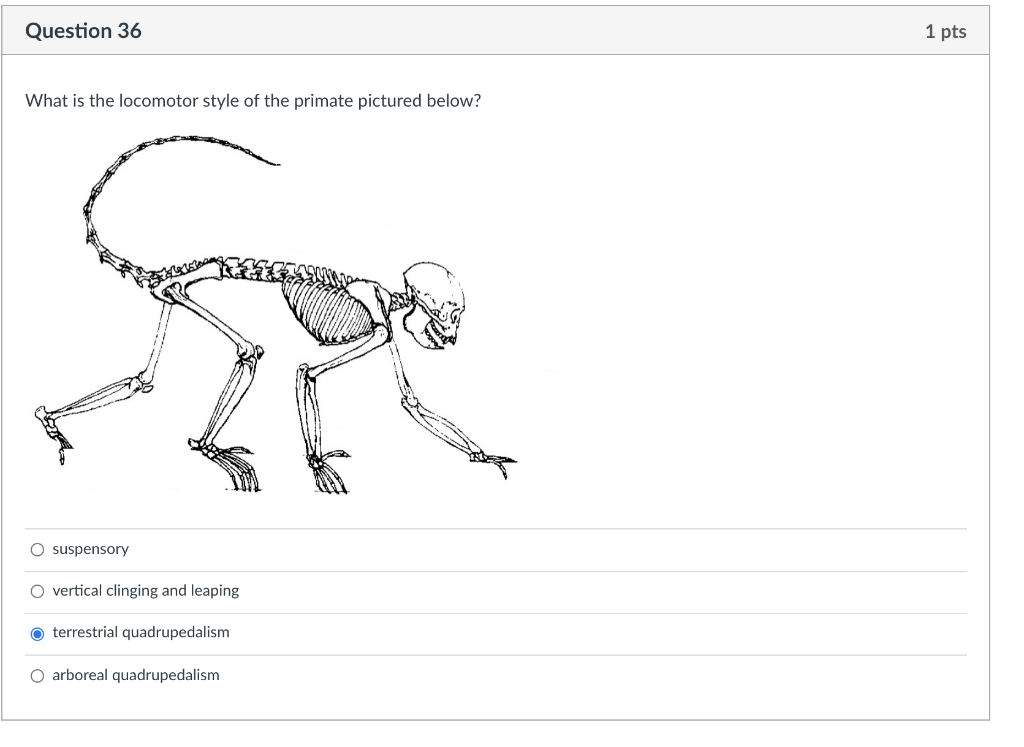Click the divider line above the answer choices

[x=500, y=528]
